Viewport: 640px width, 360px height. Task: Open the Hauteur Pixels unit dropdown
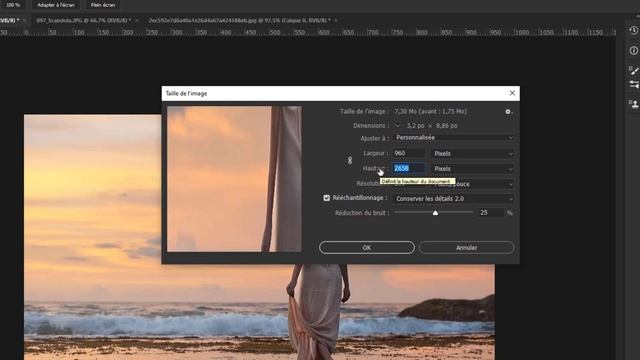pyautogui.click(x=473, y=169)
